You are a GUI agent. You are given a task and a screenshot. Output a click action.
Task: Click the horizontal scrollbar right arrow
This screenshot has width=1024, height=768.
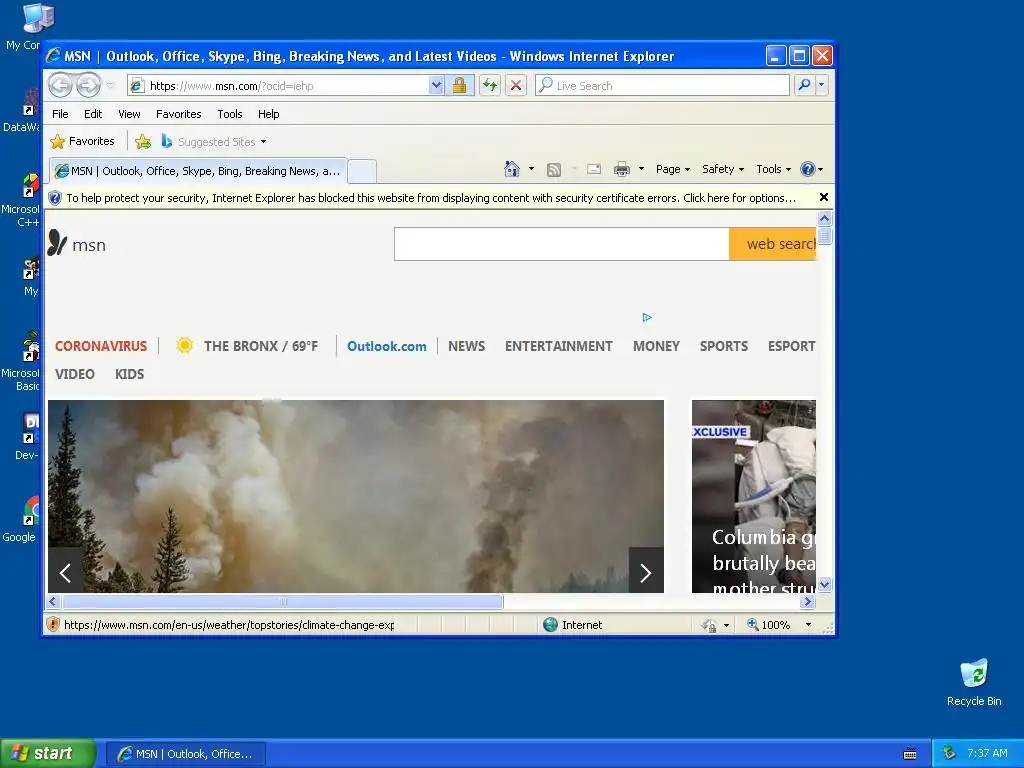[x=808, y=601]
